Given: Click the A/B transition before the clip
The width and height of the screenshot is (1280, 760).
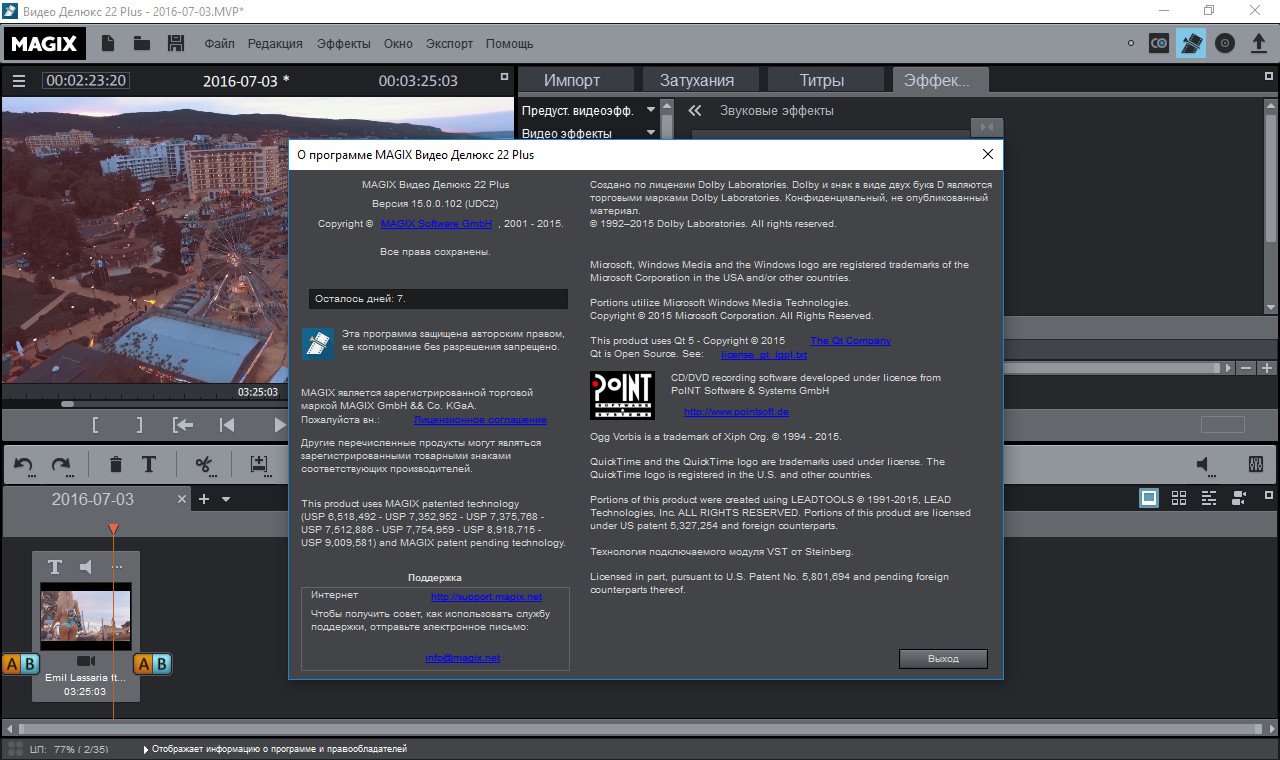Looking at the screenshot, I should [20, 664].
